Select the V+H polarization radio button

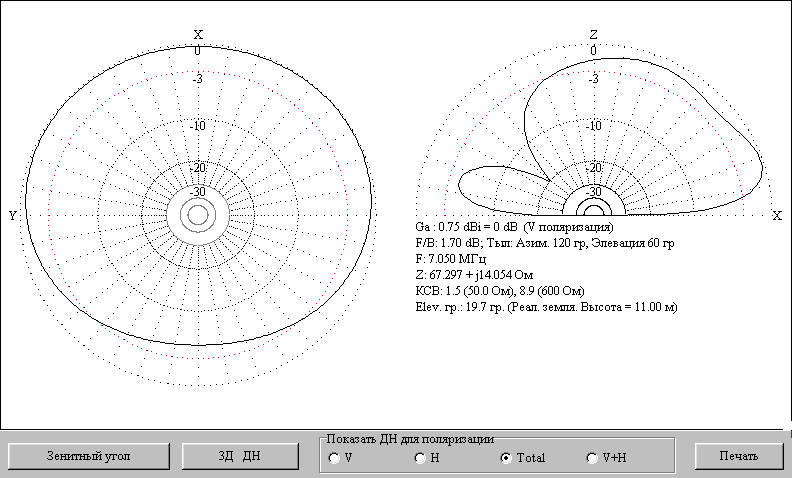(592, 458)
